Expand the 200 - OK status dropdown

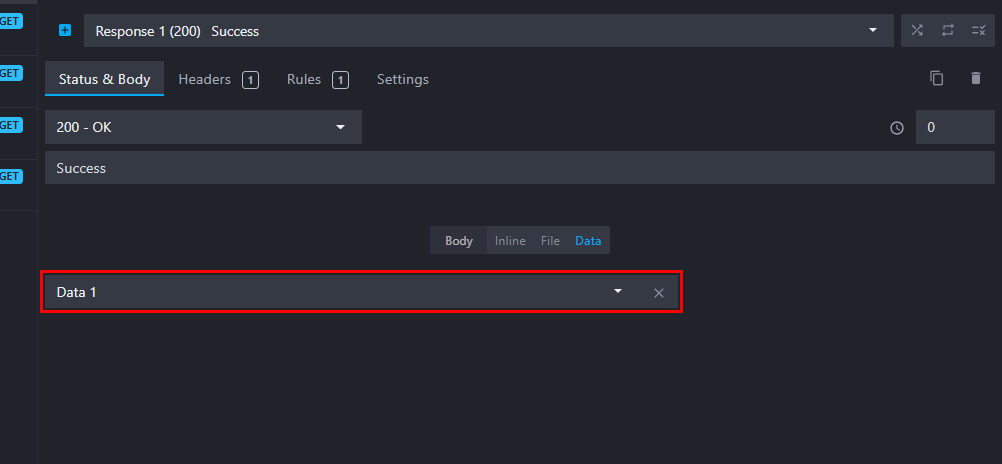203,128
